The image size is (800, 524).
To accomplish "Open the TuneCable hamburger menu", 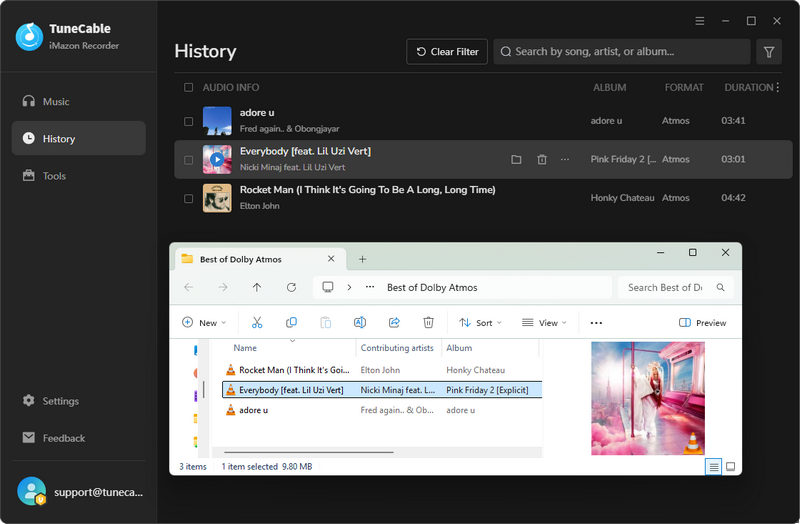I will click(699, 21).
